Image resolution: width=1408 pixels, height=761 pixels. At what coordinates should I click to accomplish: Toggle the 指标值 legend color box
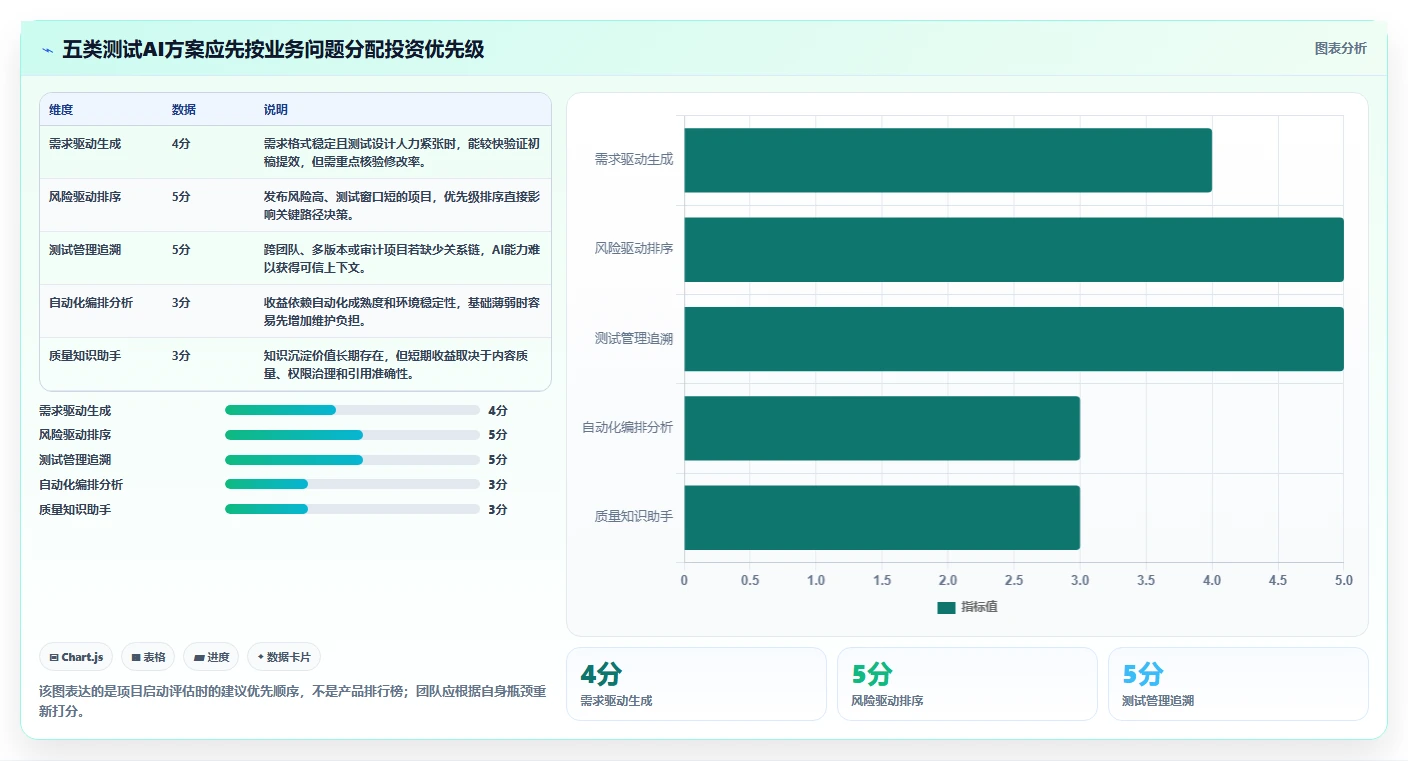tap(946, 607)
